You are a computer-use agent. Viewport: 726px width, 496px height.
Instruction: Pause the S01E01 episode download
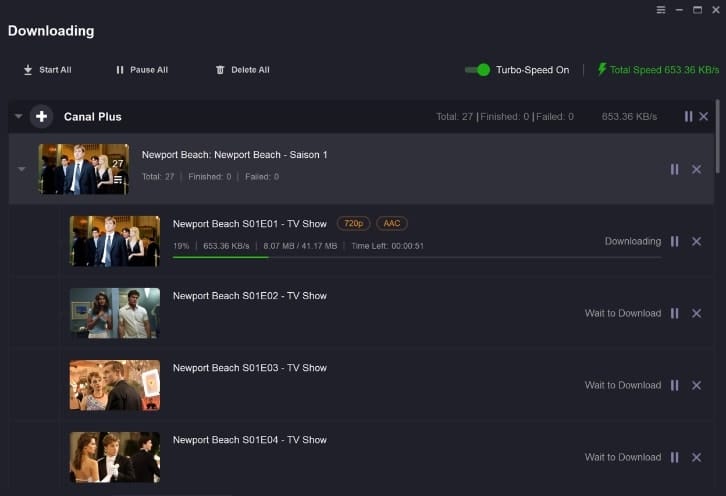pos(675,241)
